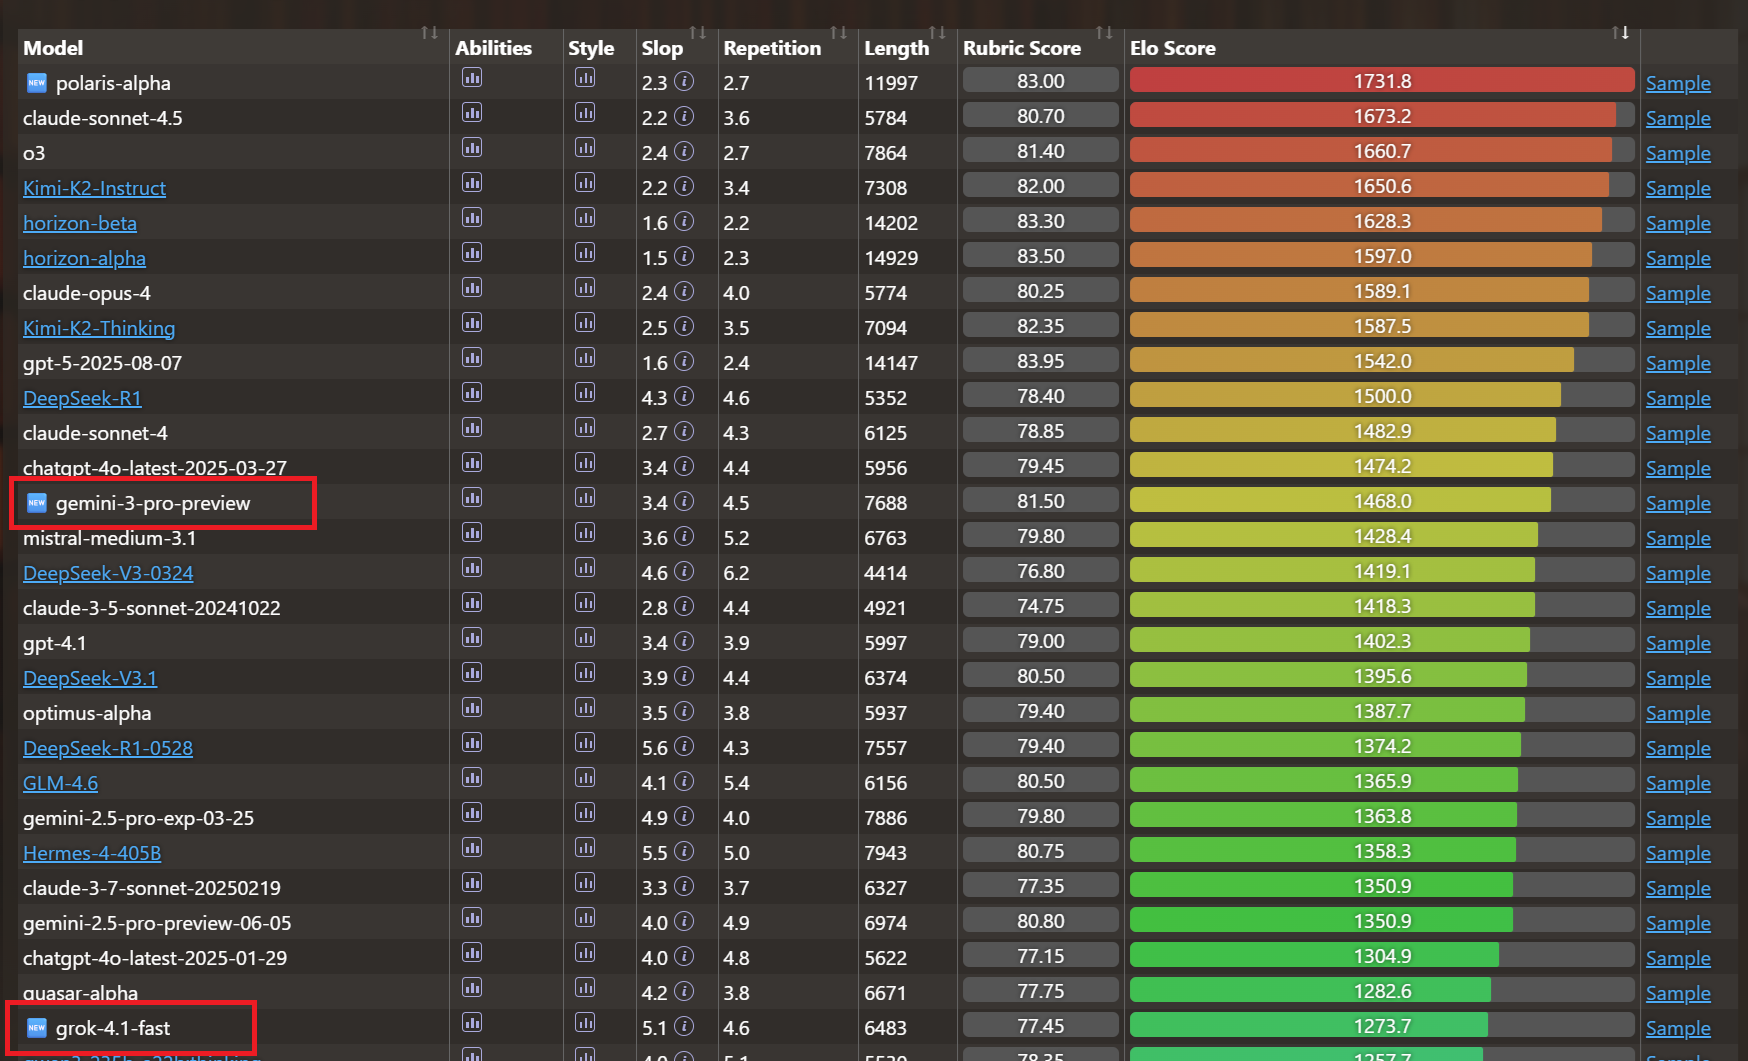Select repetition value 6.2
Screen dimensions: 1748x1061
(x=736, y=573)
